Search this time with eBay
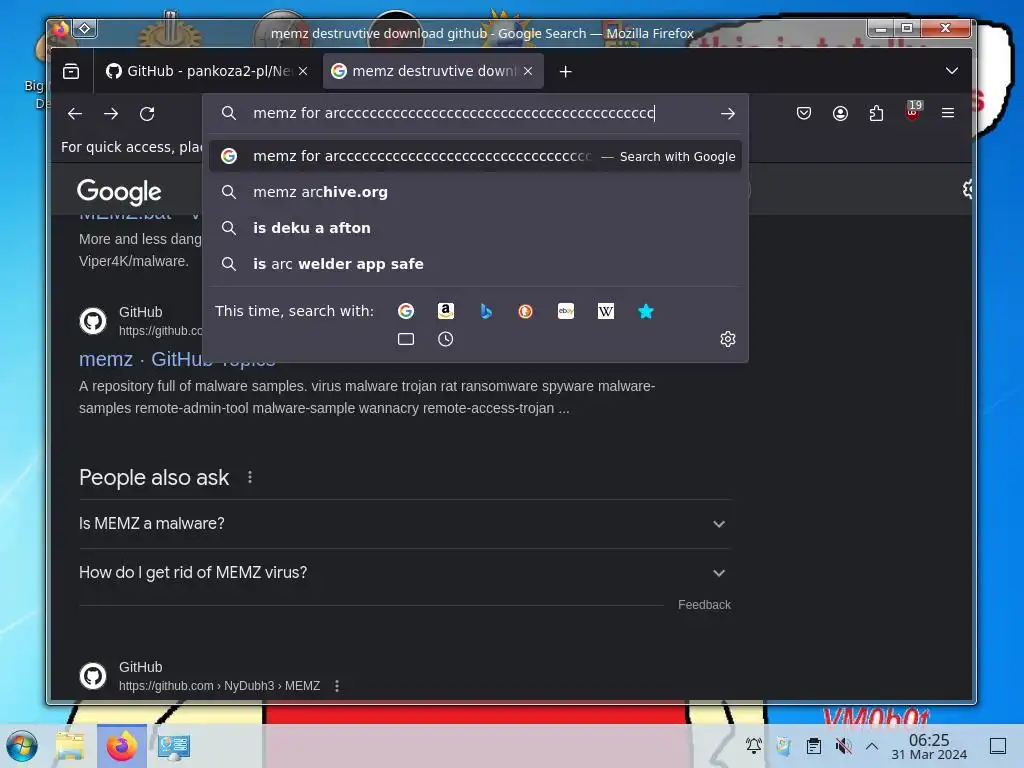1024x768 pixels. (x=566, y=311)
